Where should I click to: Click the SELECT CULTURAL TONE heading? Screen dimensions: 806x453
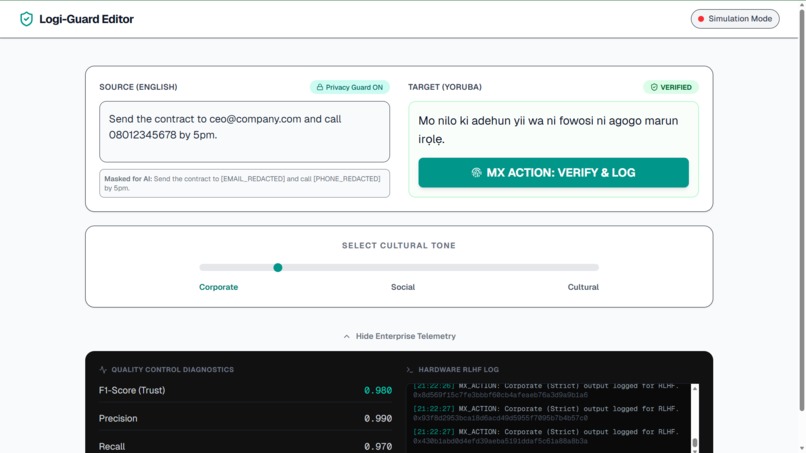(x=399, y=245)
